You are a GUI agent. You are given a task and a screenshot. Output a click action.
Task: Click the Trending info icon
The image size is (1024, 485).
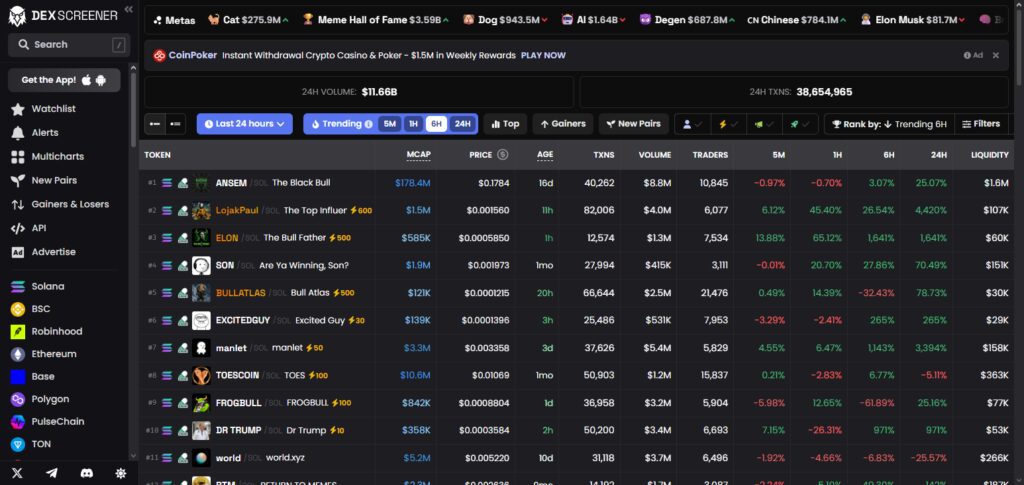pyautogui.click(x=368, y=124)
